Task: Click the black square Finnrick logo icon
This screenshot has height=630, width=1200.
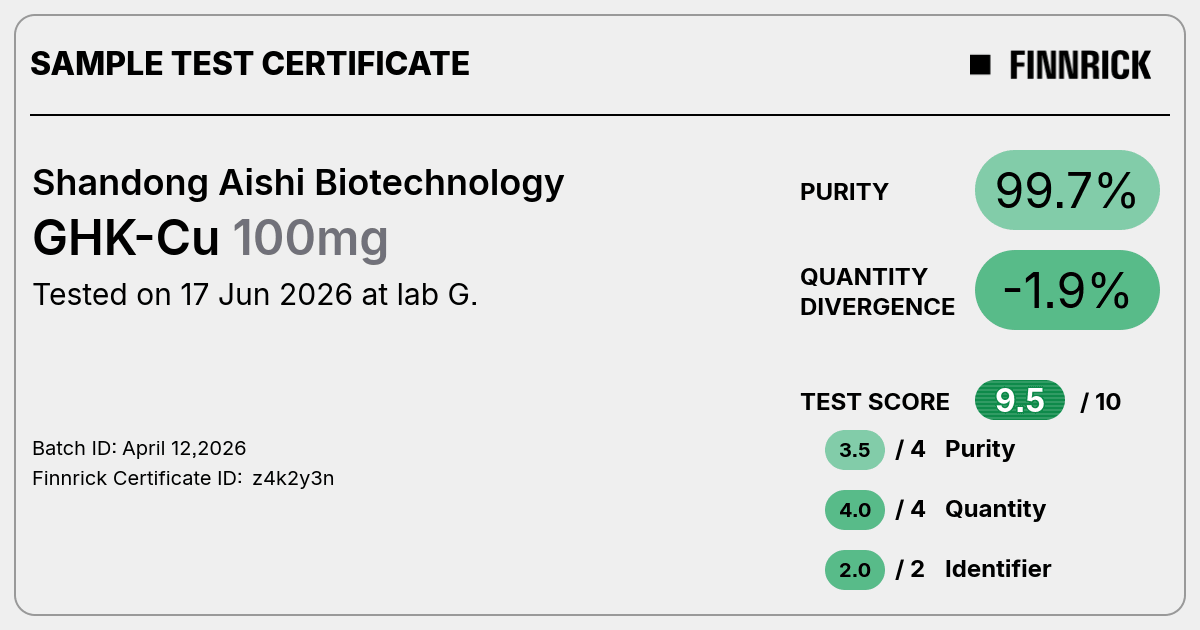Action: [x=980, y=65]
